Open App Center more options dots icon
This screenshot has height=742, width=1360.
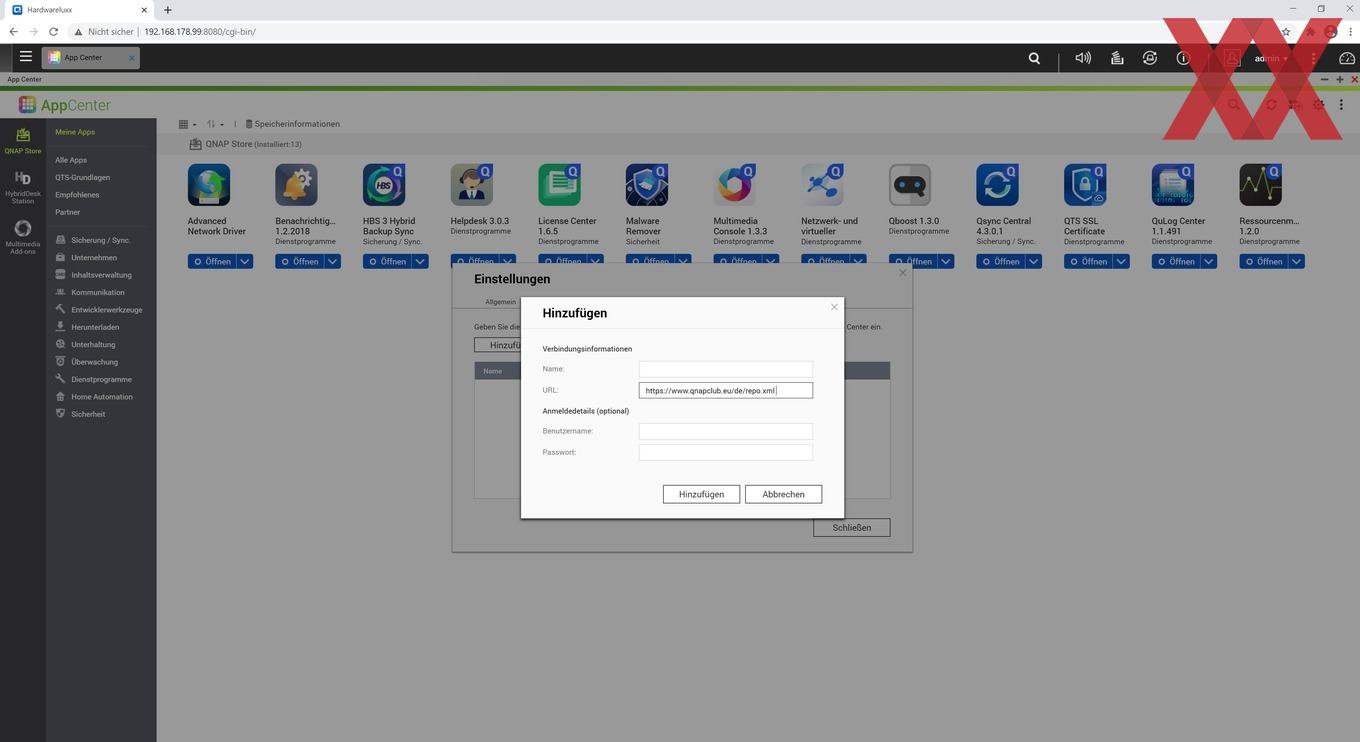pyautogui.click(x=1341, y=105)
